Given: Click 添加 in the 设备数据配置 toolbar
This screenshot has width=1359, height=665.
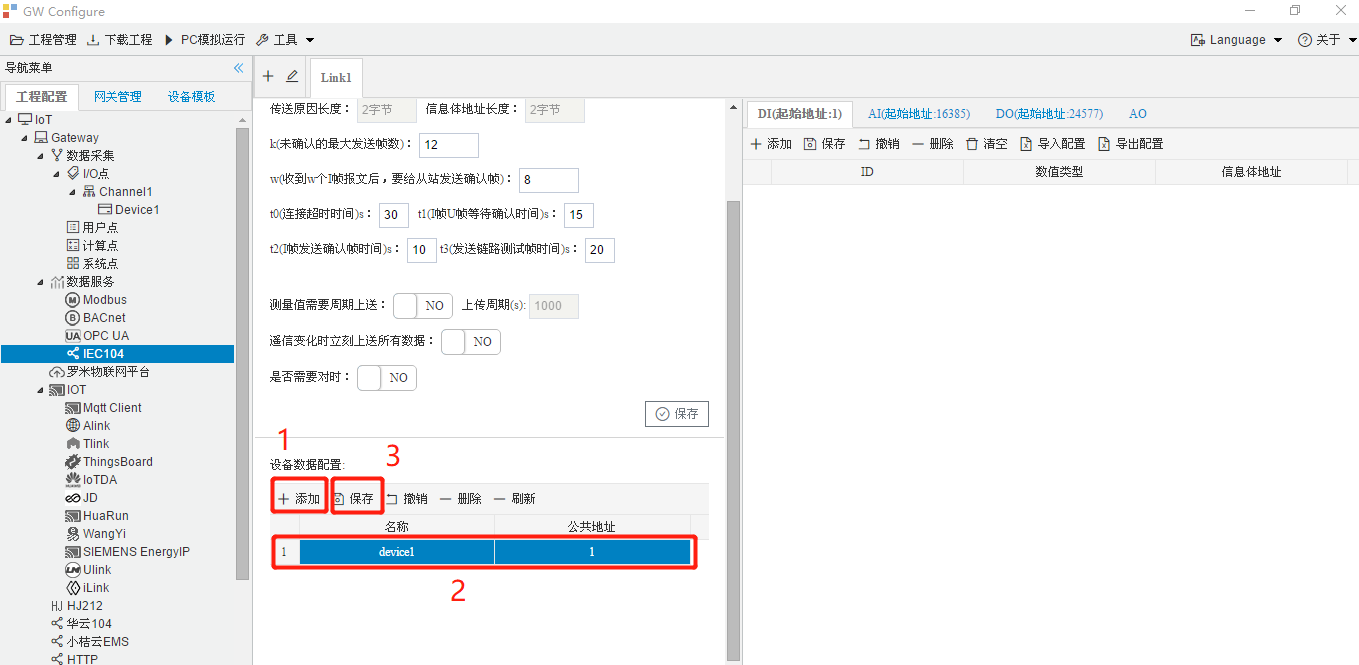Looking at the screenshot, I should tap(299, 499).
